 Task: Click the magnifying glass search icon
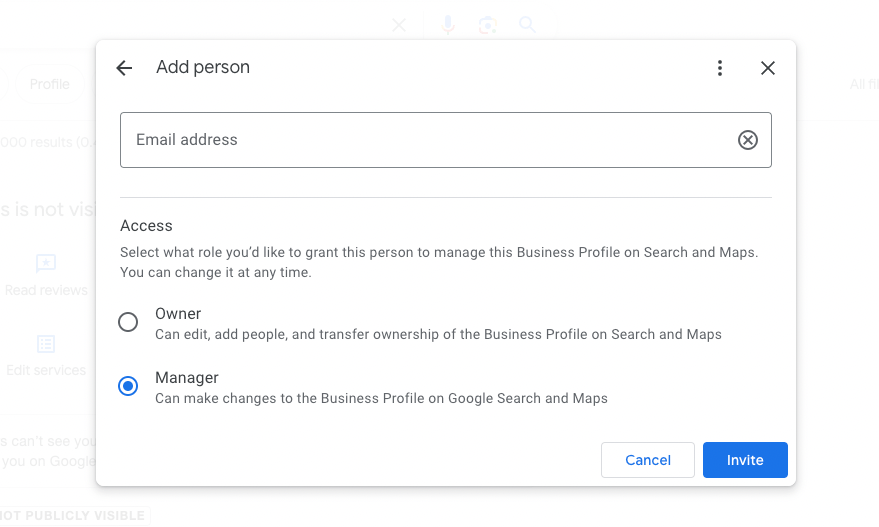[x=528, y=25]
